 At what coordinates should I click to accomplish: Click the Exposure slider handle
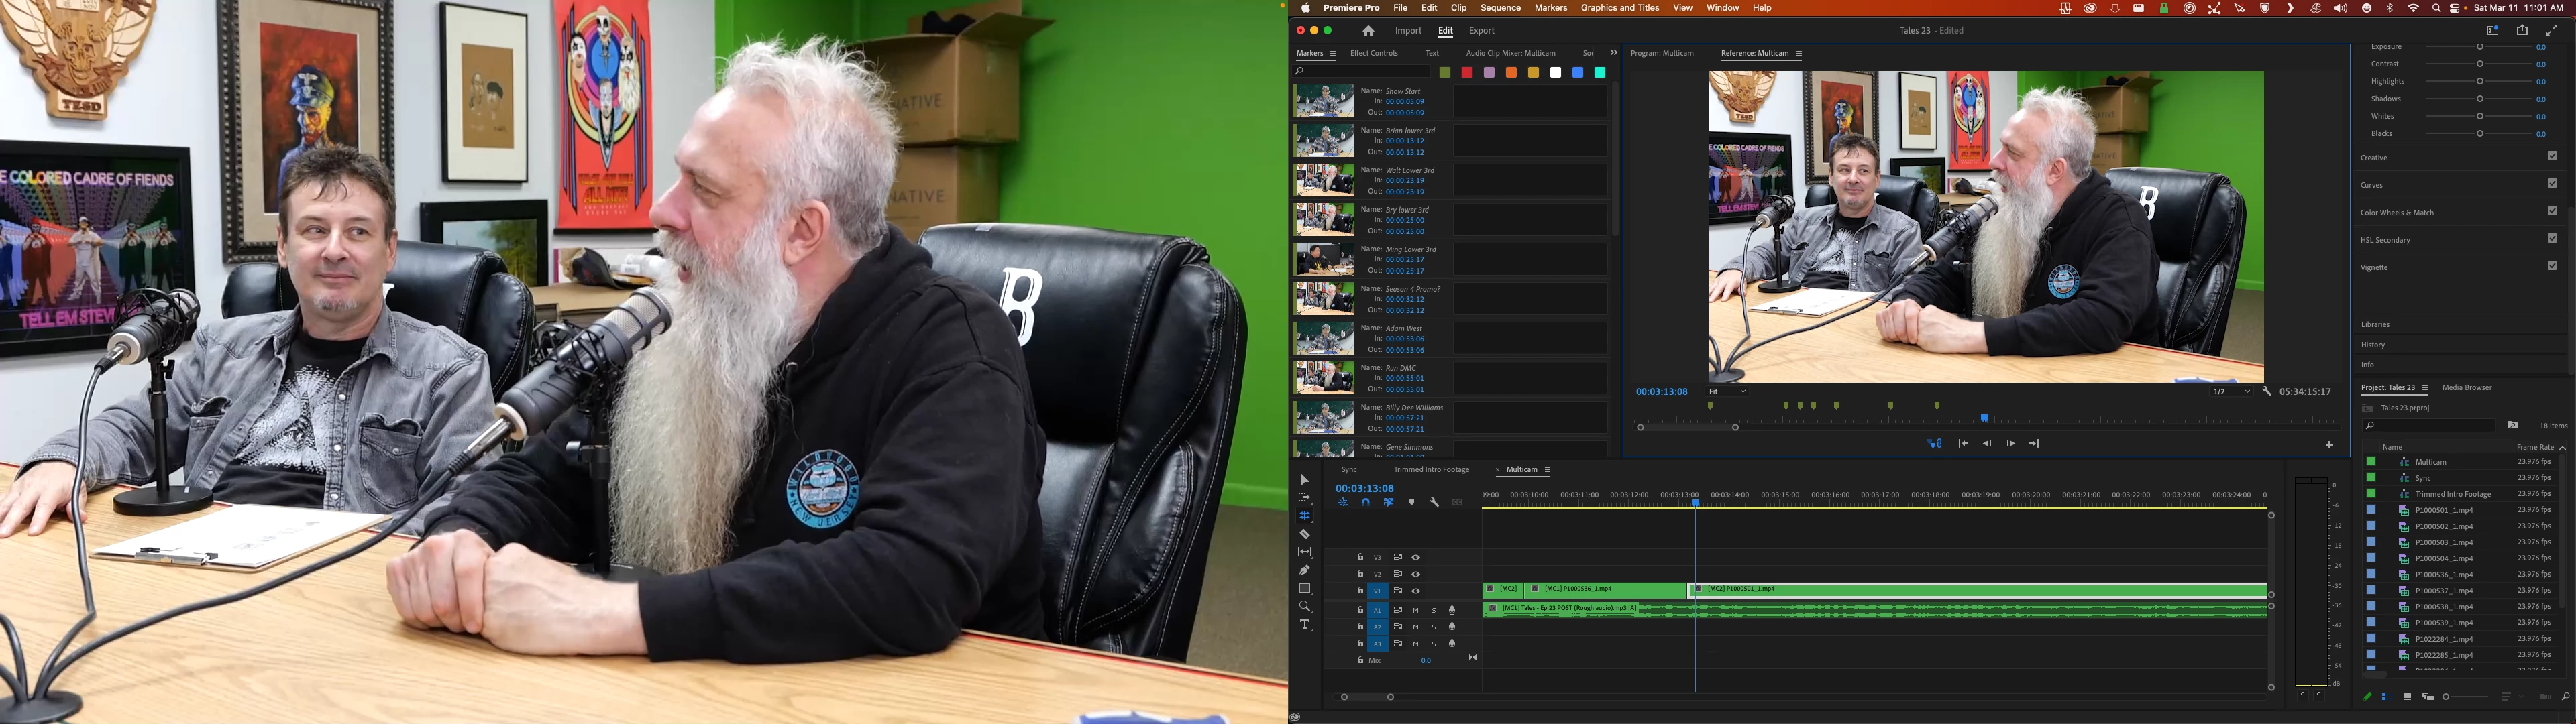2479,47
